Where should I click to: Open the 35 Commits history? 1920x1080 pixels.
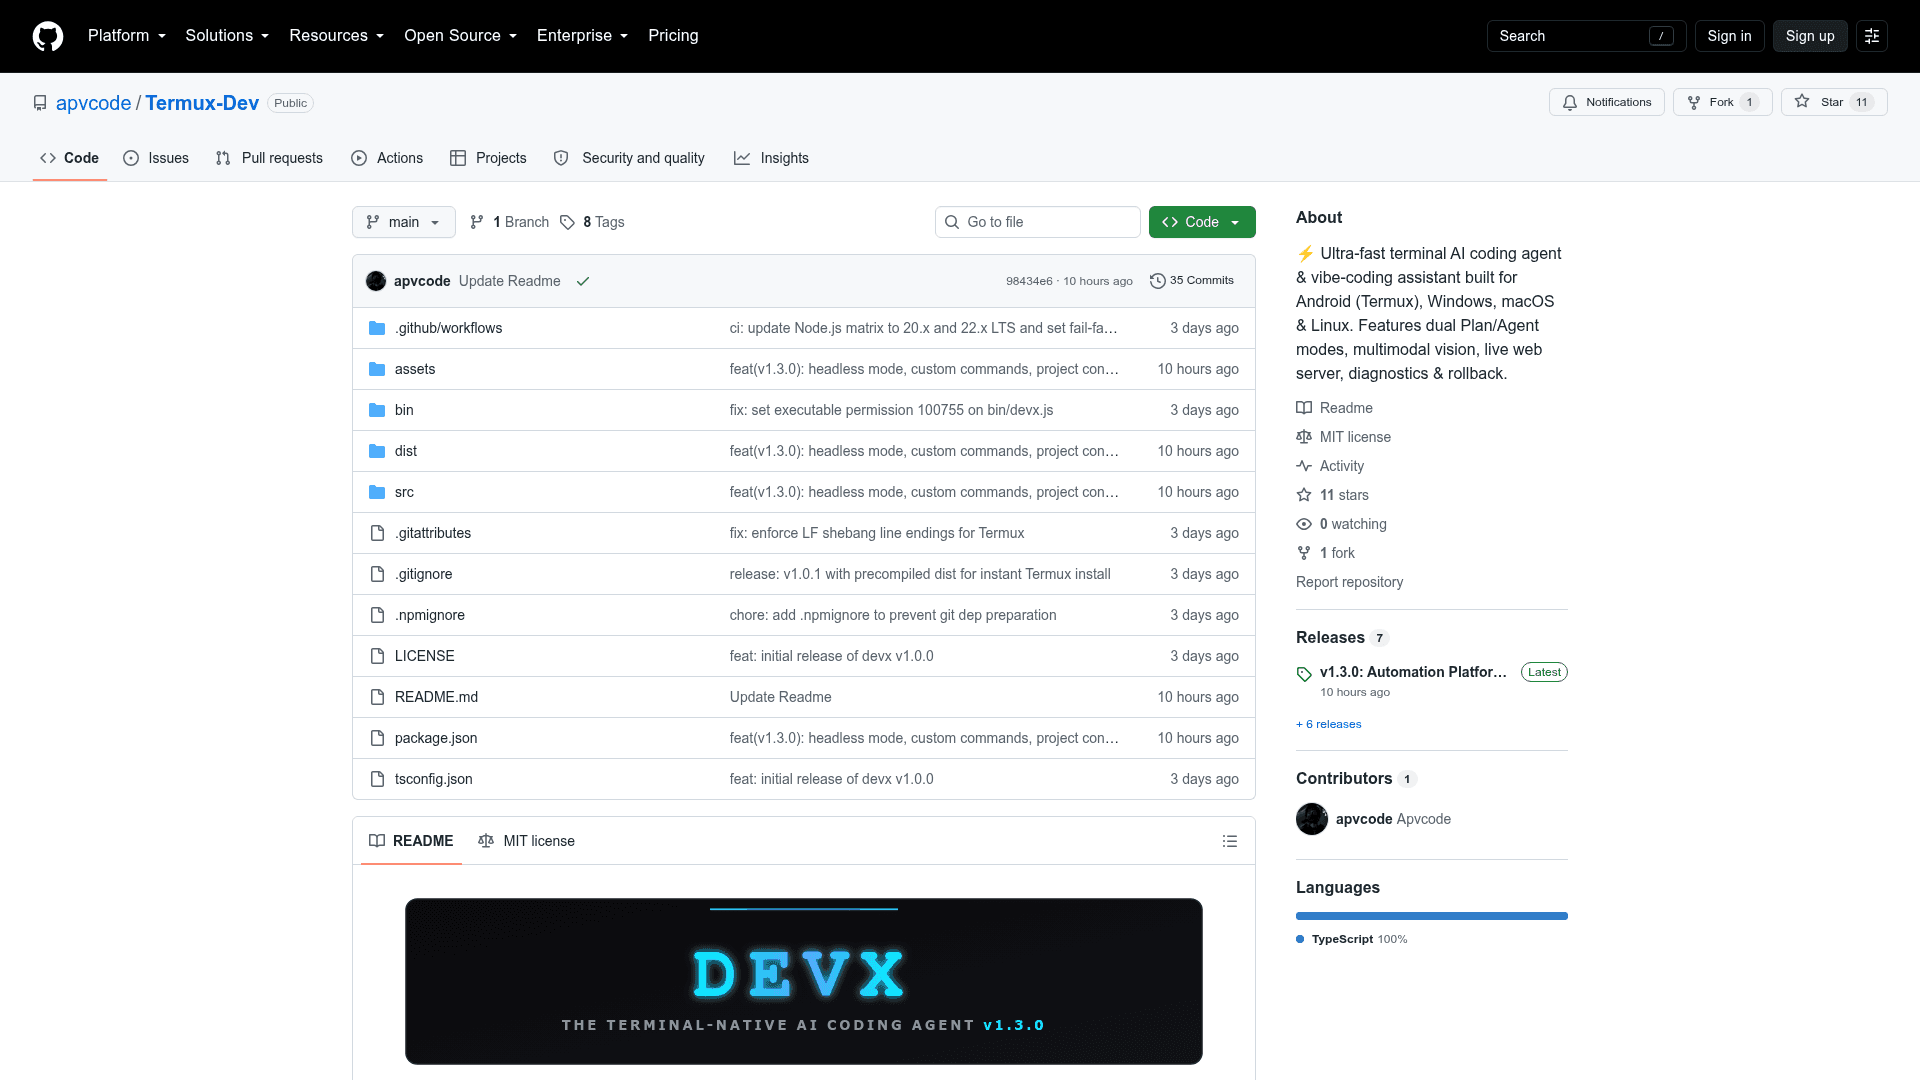point(1192,281)
